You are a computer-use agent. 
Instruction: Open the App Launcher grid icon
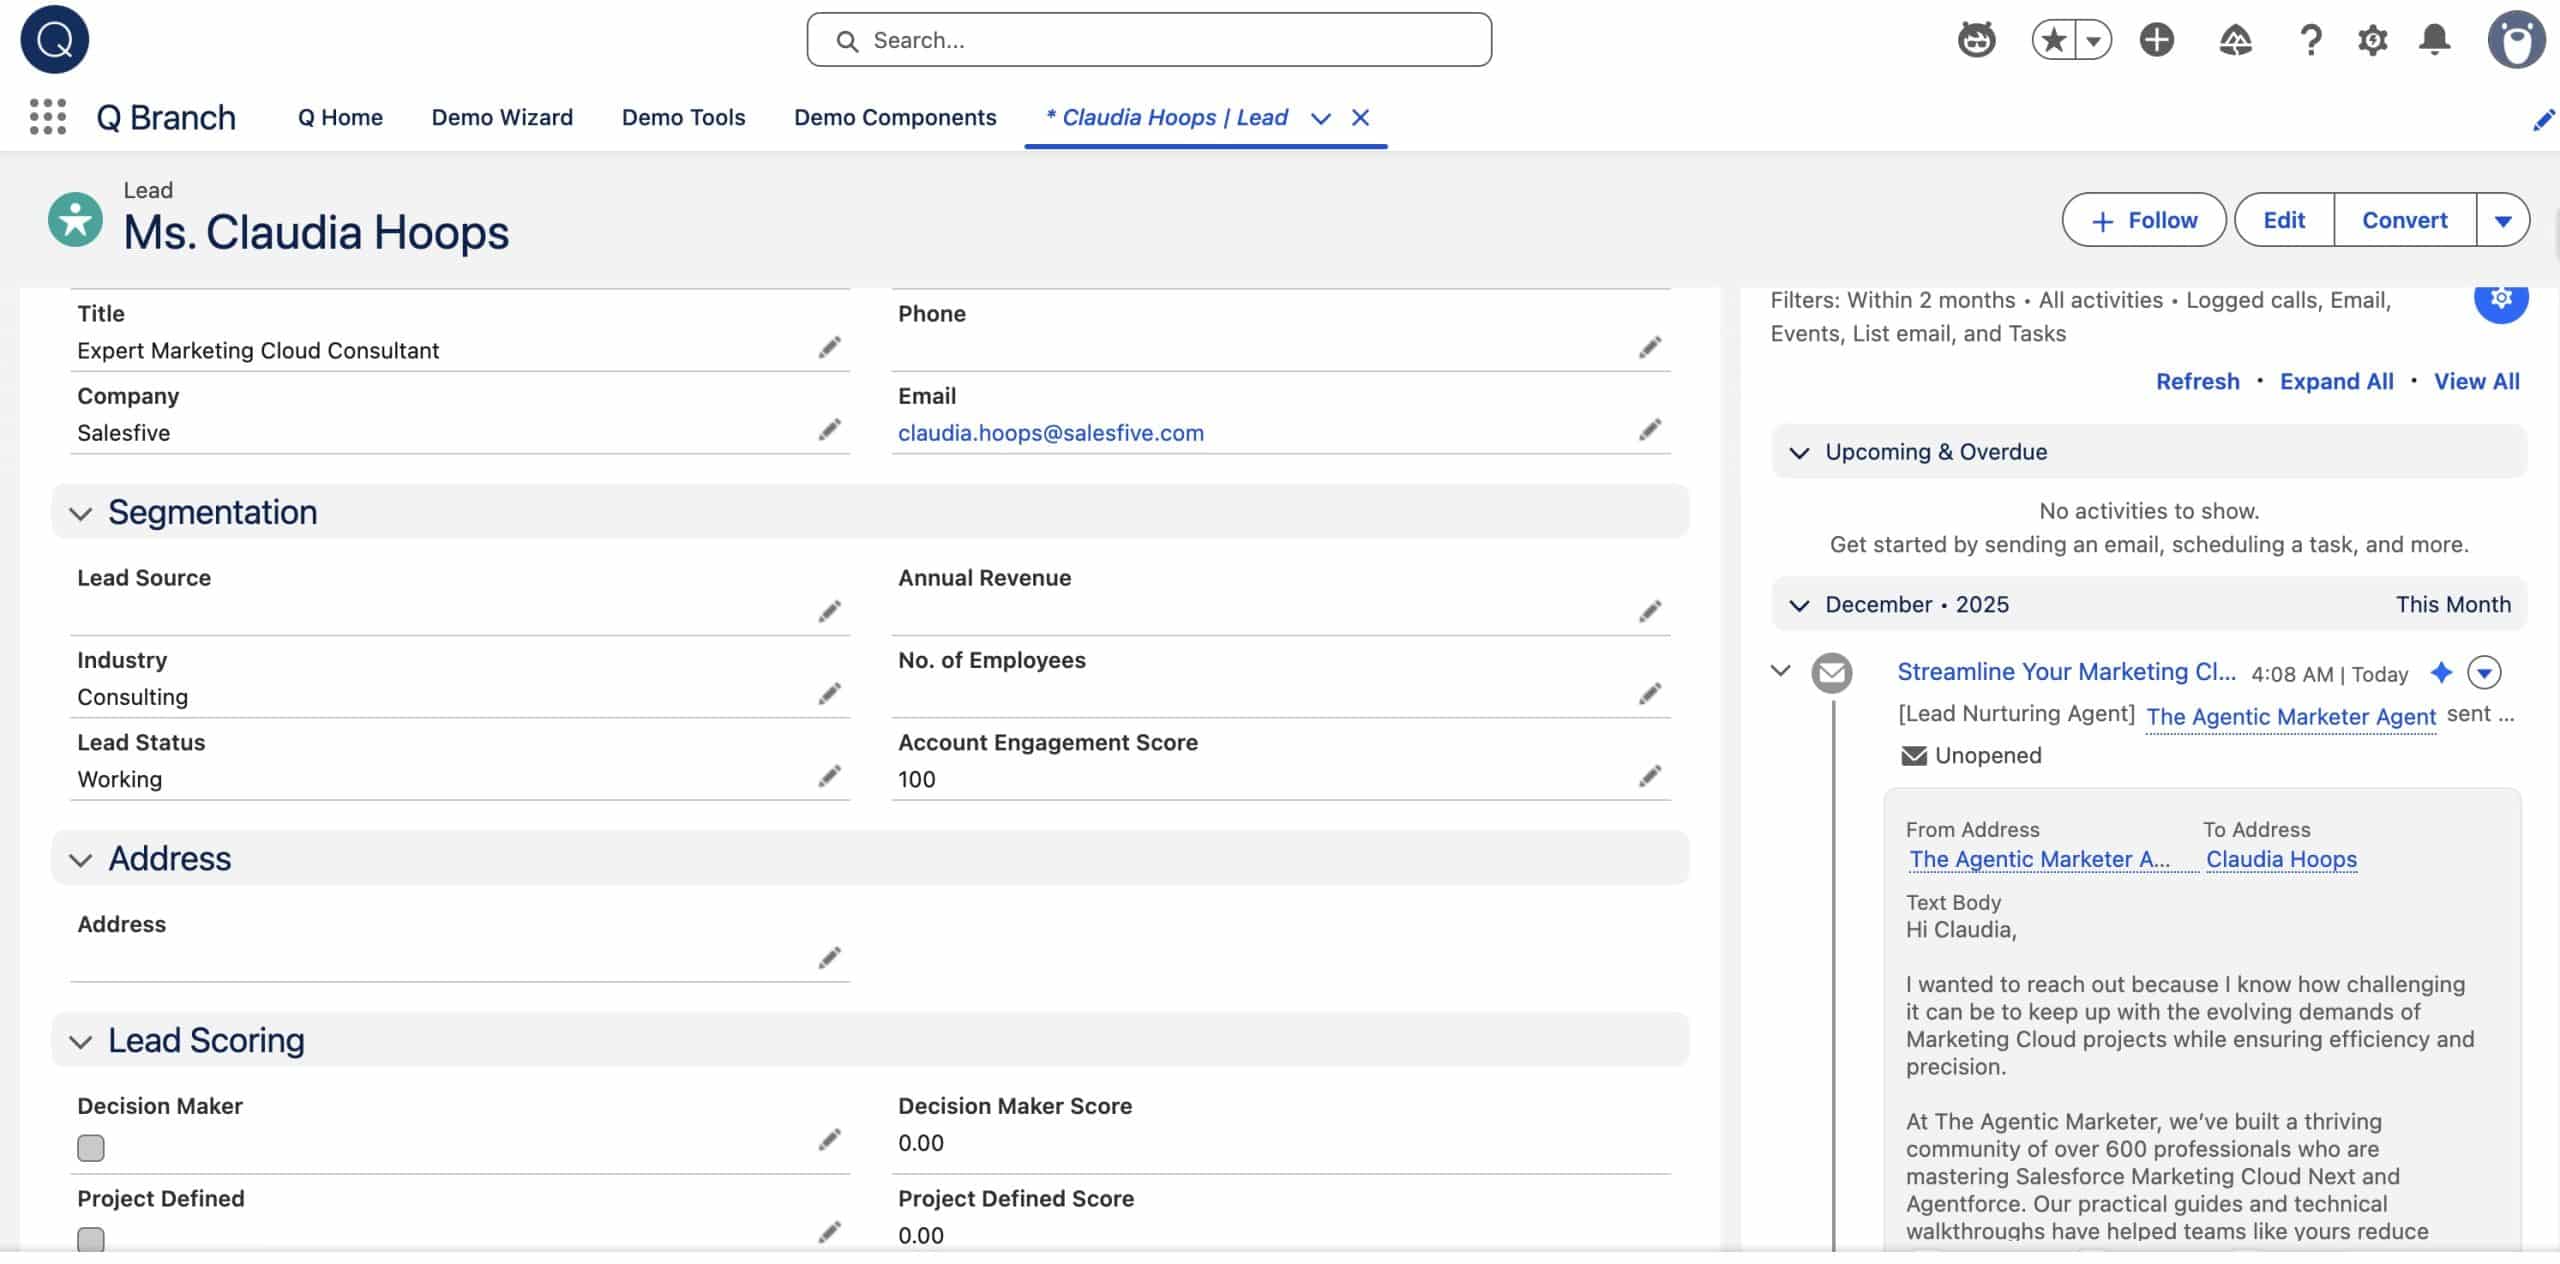[x=47, y=117]
